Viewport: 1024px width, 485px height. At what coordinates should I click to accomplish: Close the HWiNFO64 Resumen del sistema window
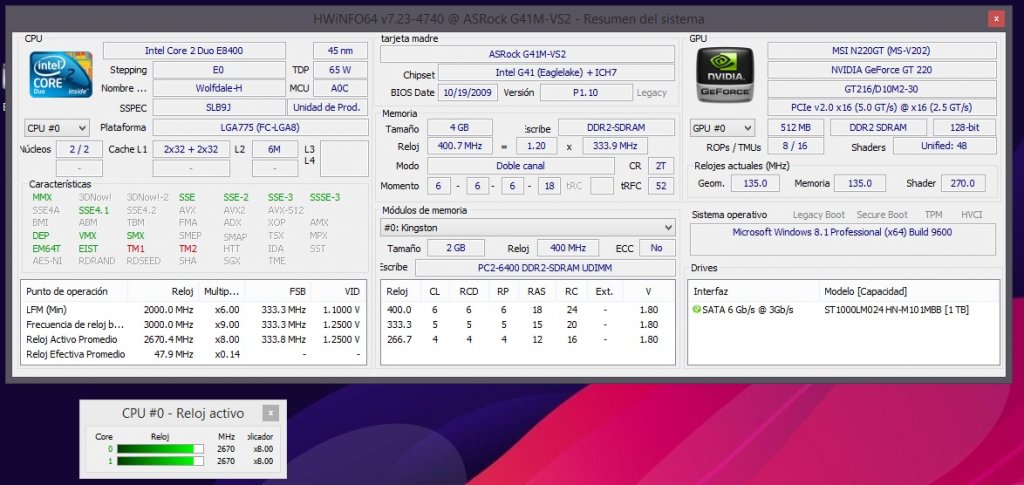pos(993,19)
